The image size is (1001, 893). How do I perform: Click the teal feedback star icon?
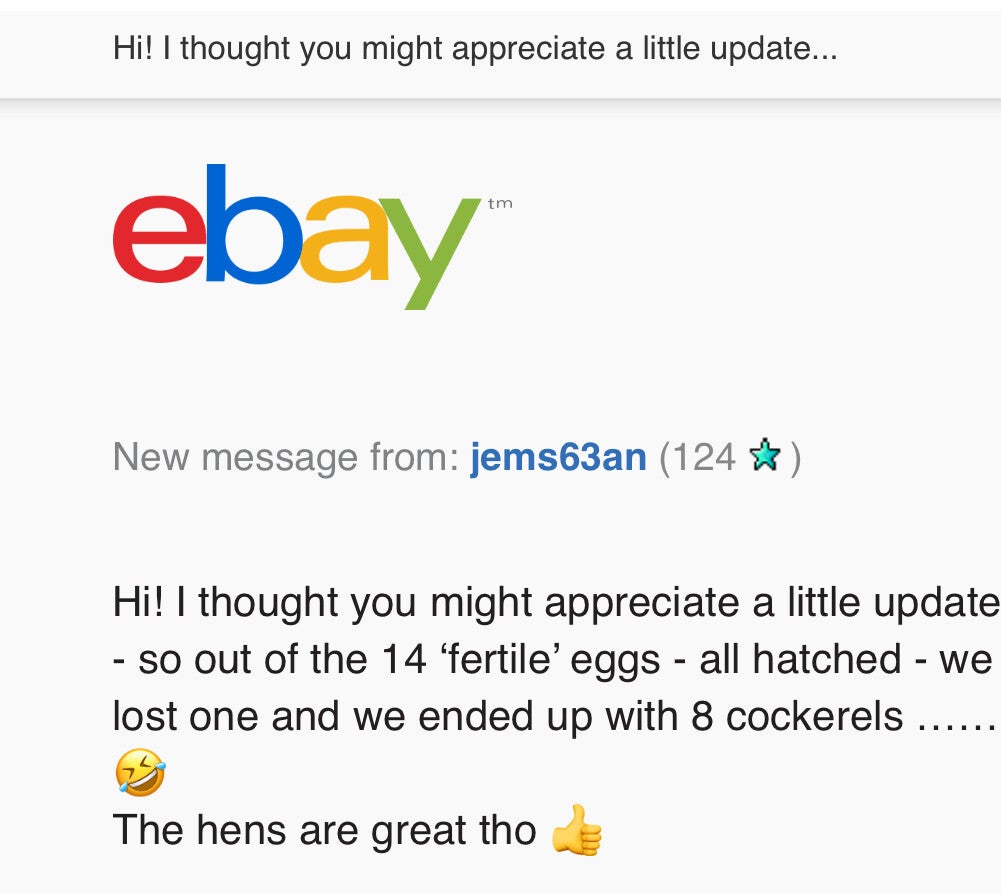(x=764, y=456)
